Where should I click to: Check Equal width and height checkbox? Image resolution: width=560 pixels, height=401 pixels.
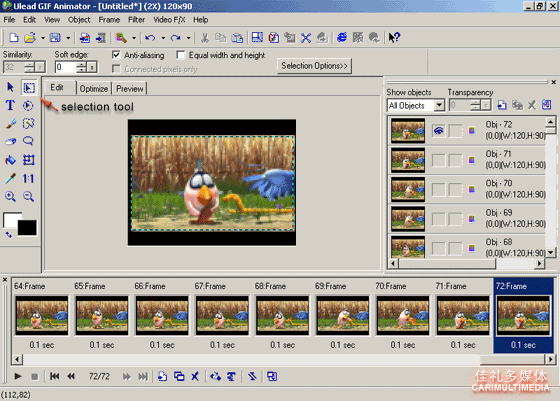(x=181, y=55)
